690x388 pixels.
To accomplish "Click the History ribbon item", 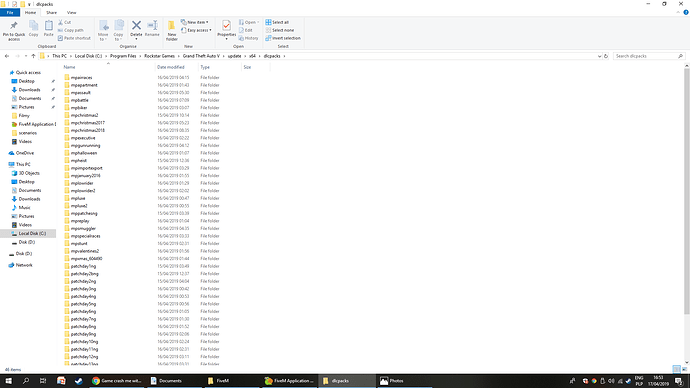I will (249, 38).
